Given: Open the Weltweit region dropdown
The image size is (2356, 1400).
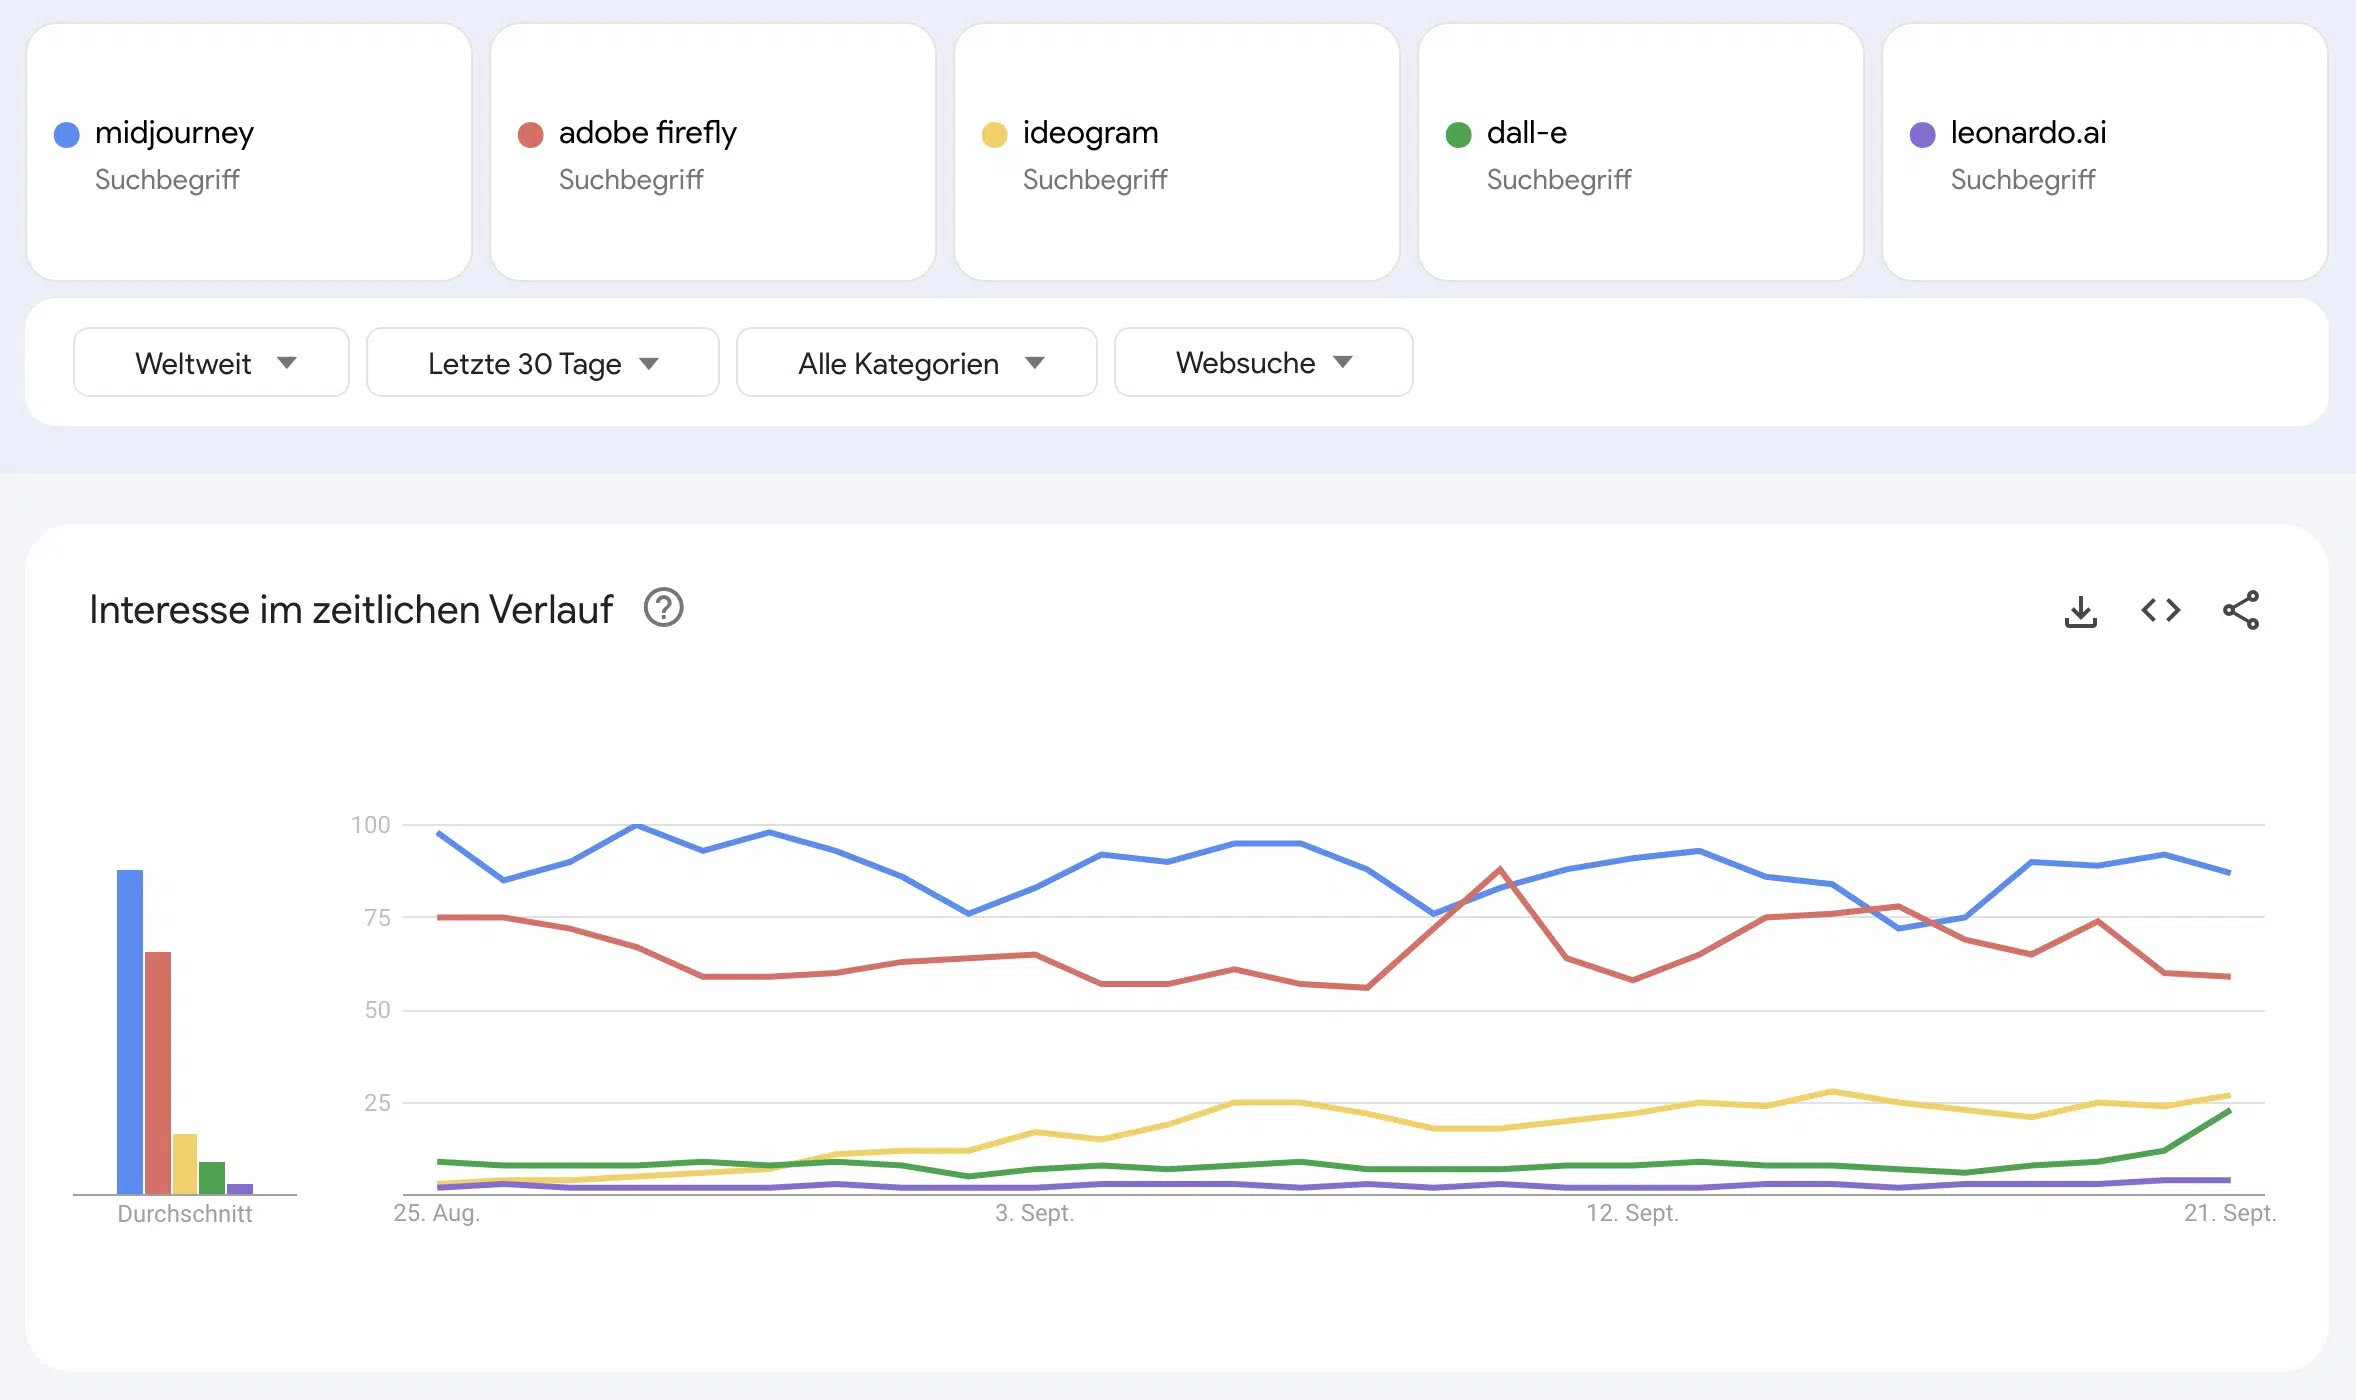Looking at the screenshot, I should pyautogui.click(x=210, y=362).
